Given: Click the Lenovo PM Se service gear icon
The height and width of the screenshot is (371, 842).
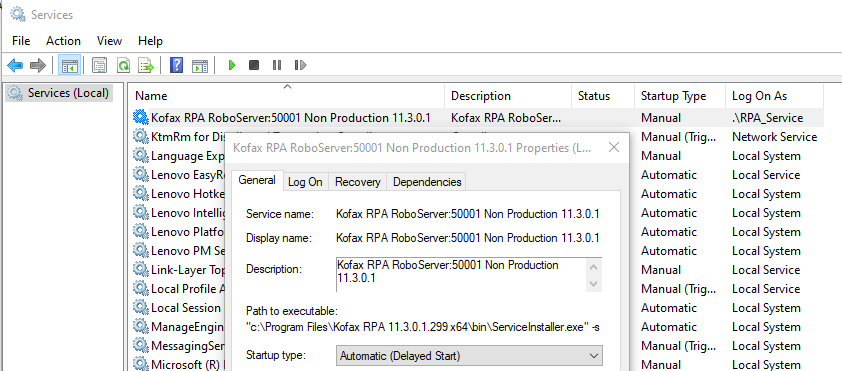Looking at the screenshot, I should (140, 250).
